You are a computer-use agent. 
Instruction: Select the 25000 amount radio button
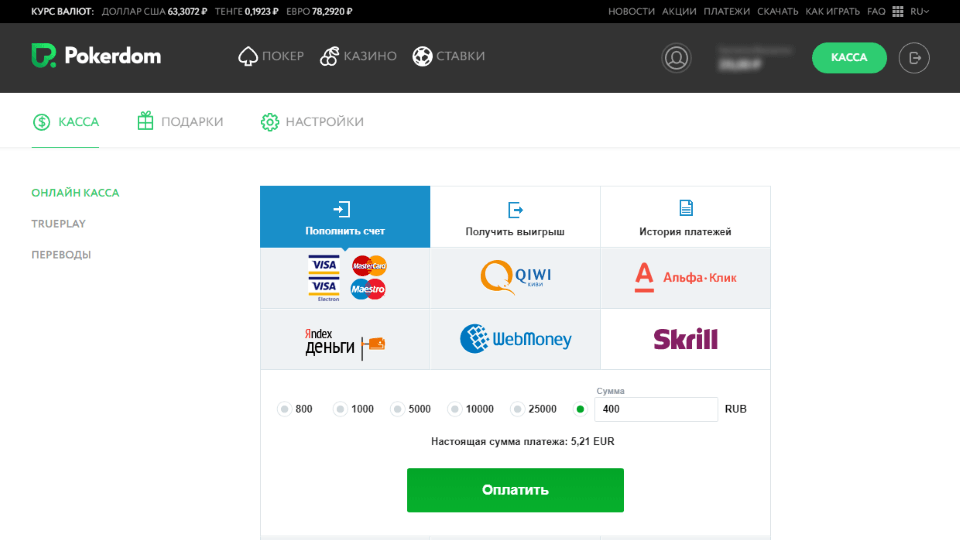[517, 409]
